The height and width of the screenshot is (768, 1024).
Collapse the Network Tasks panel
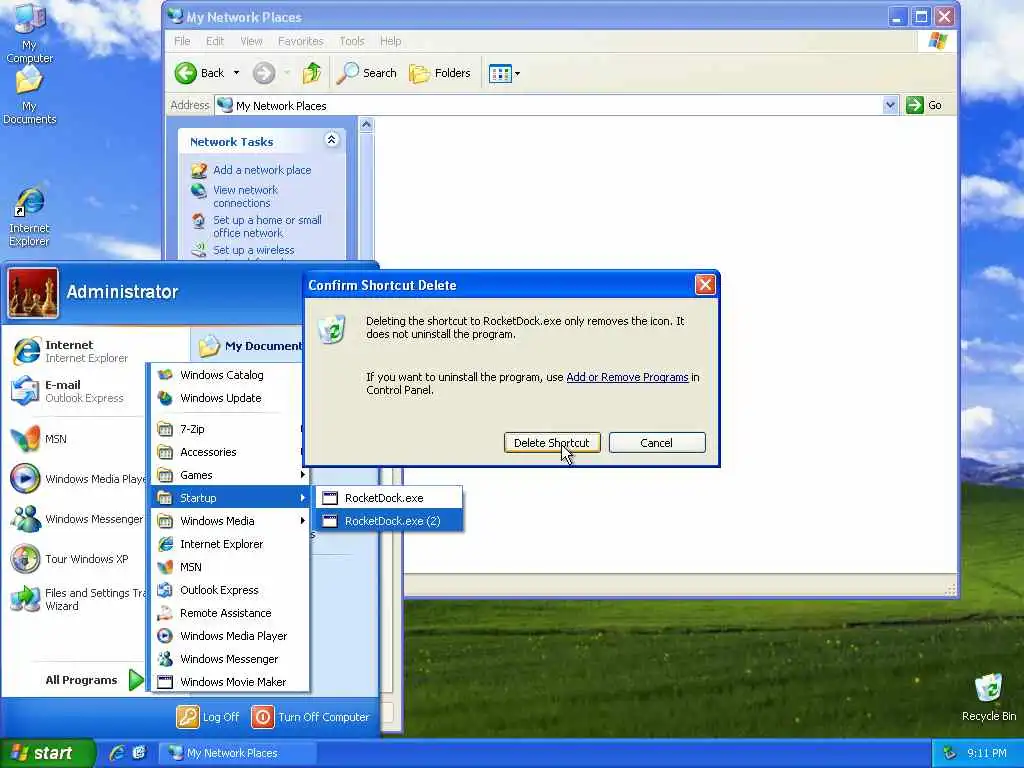pyautogui.click(x=332, y=140)
